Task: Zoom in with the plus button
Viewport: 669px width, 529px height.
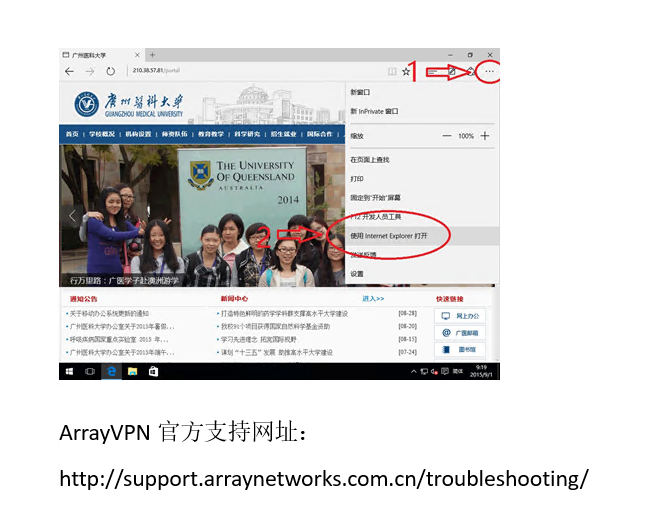Action: (485, 136)
